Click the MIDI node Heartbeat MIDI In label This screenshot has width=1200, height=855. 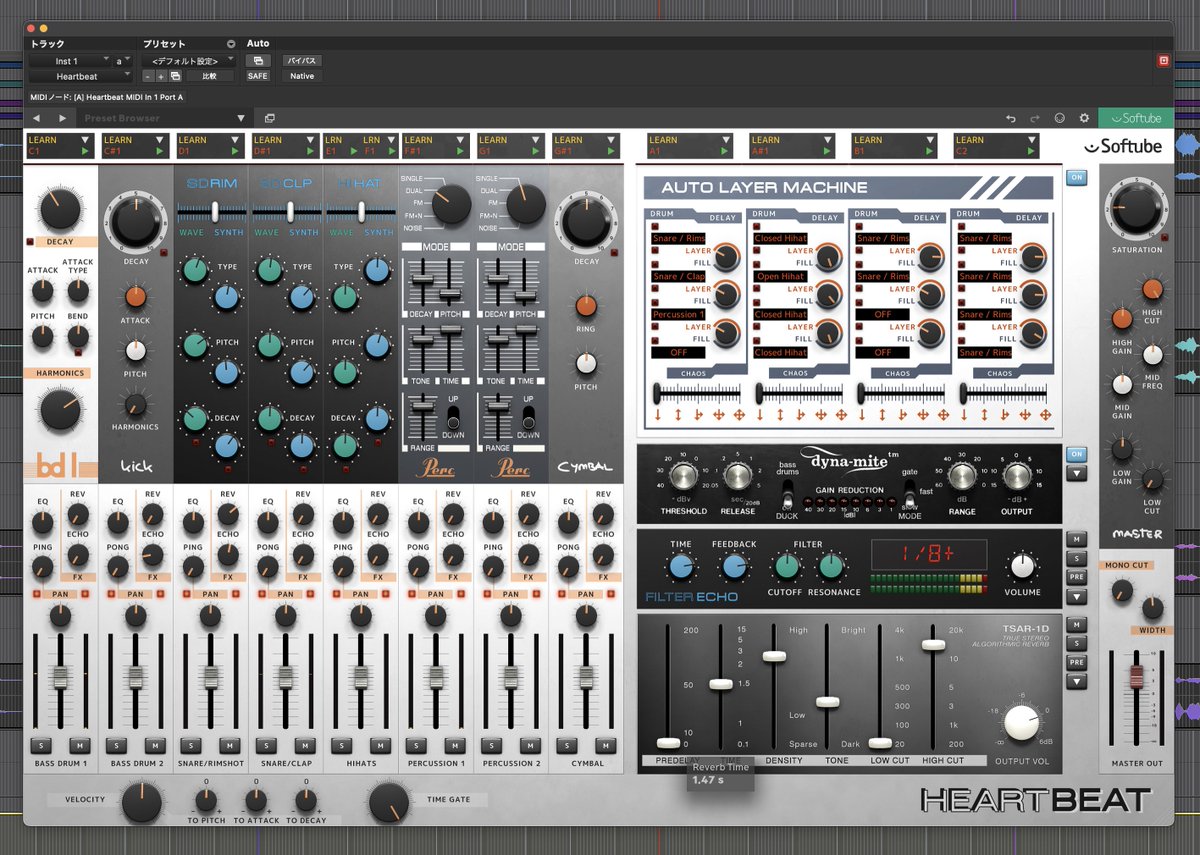[107, 97]
